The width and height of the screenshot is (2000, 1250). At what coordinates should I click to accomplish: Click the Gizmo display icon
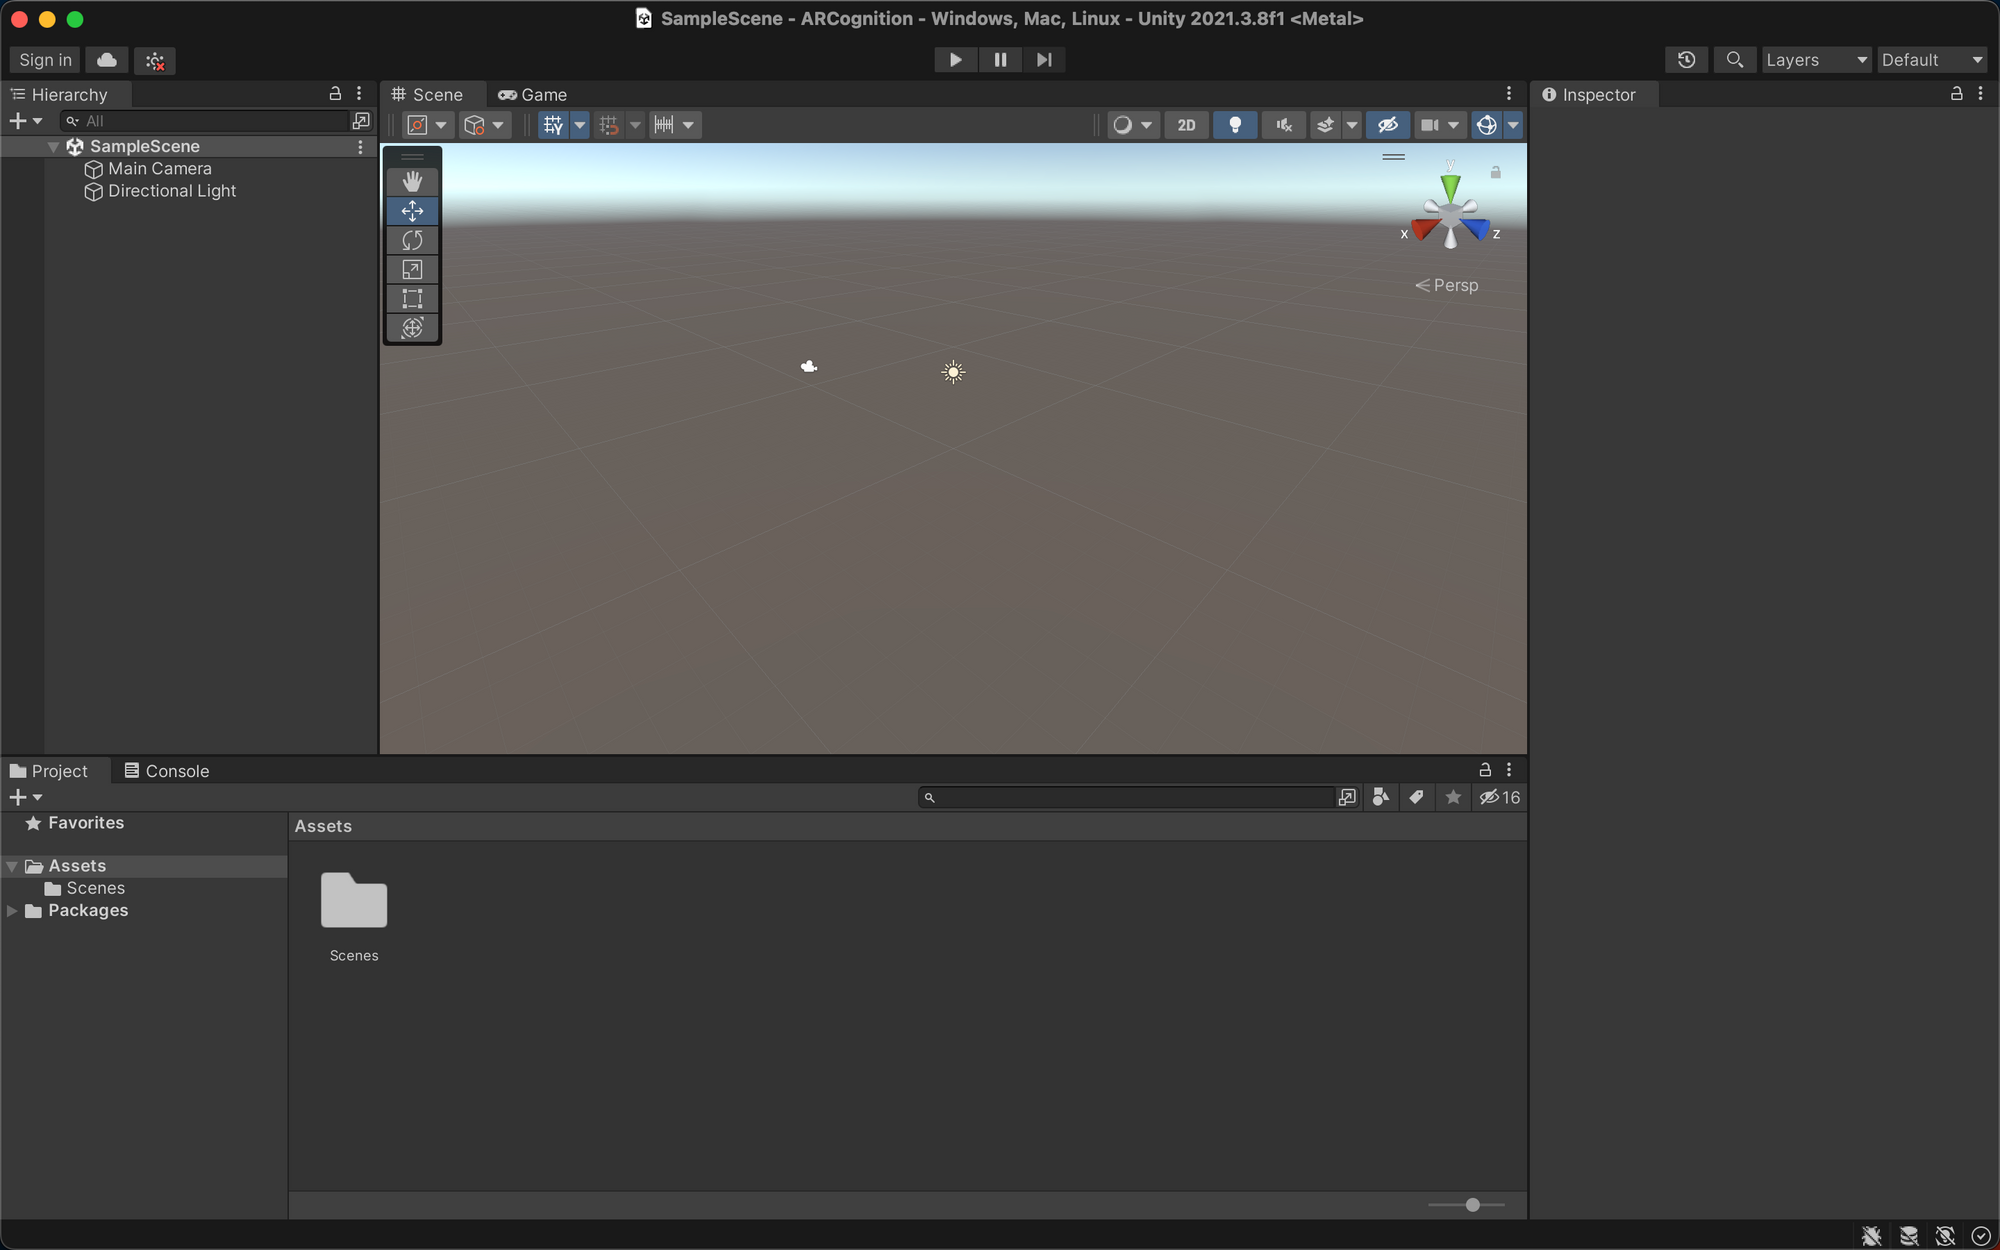click(1486, 125)
